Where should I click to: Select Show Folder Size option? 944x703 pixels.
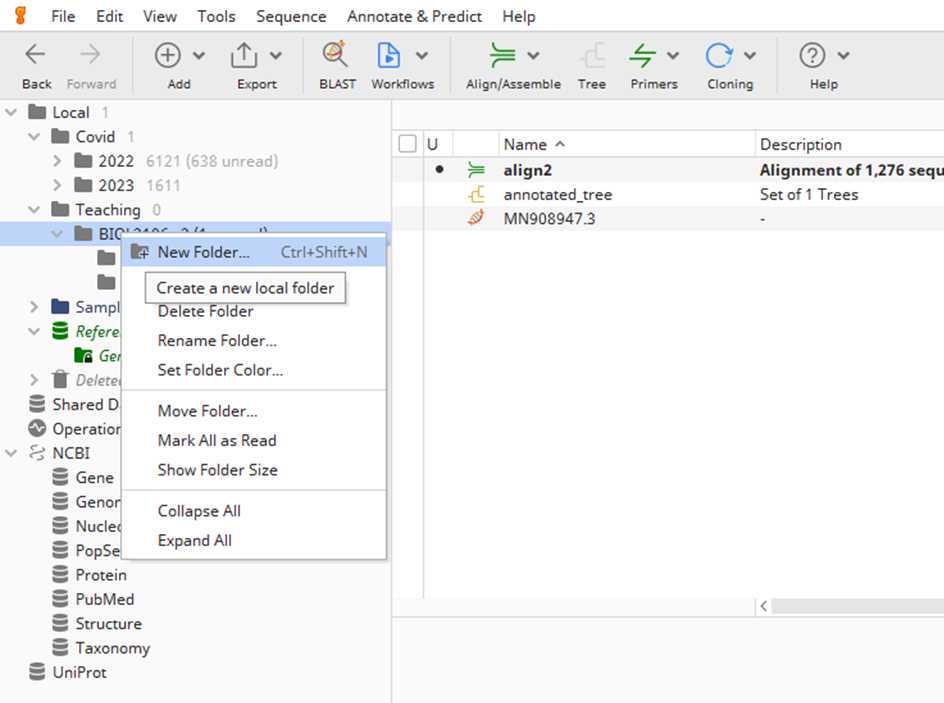click(253, 470)
